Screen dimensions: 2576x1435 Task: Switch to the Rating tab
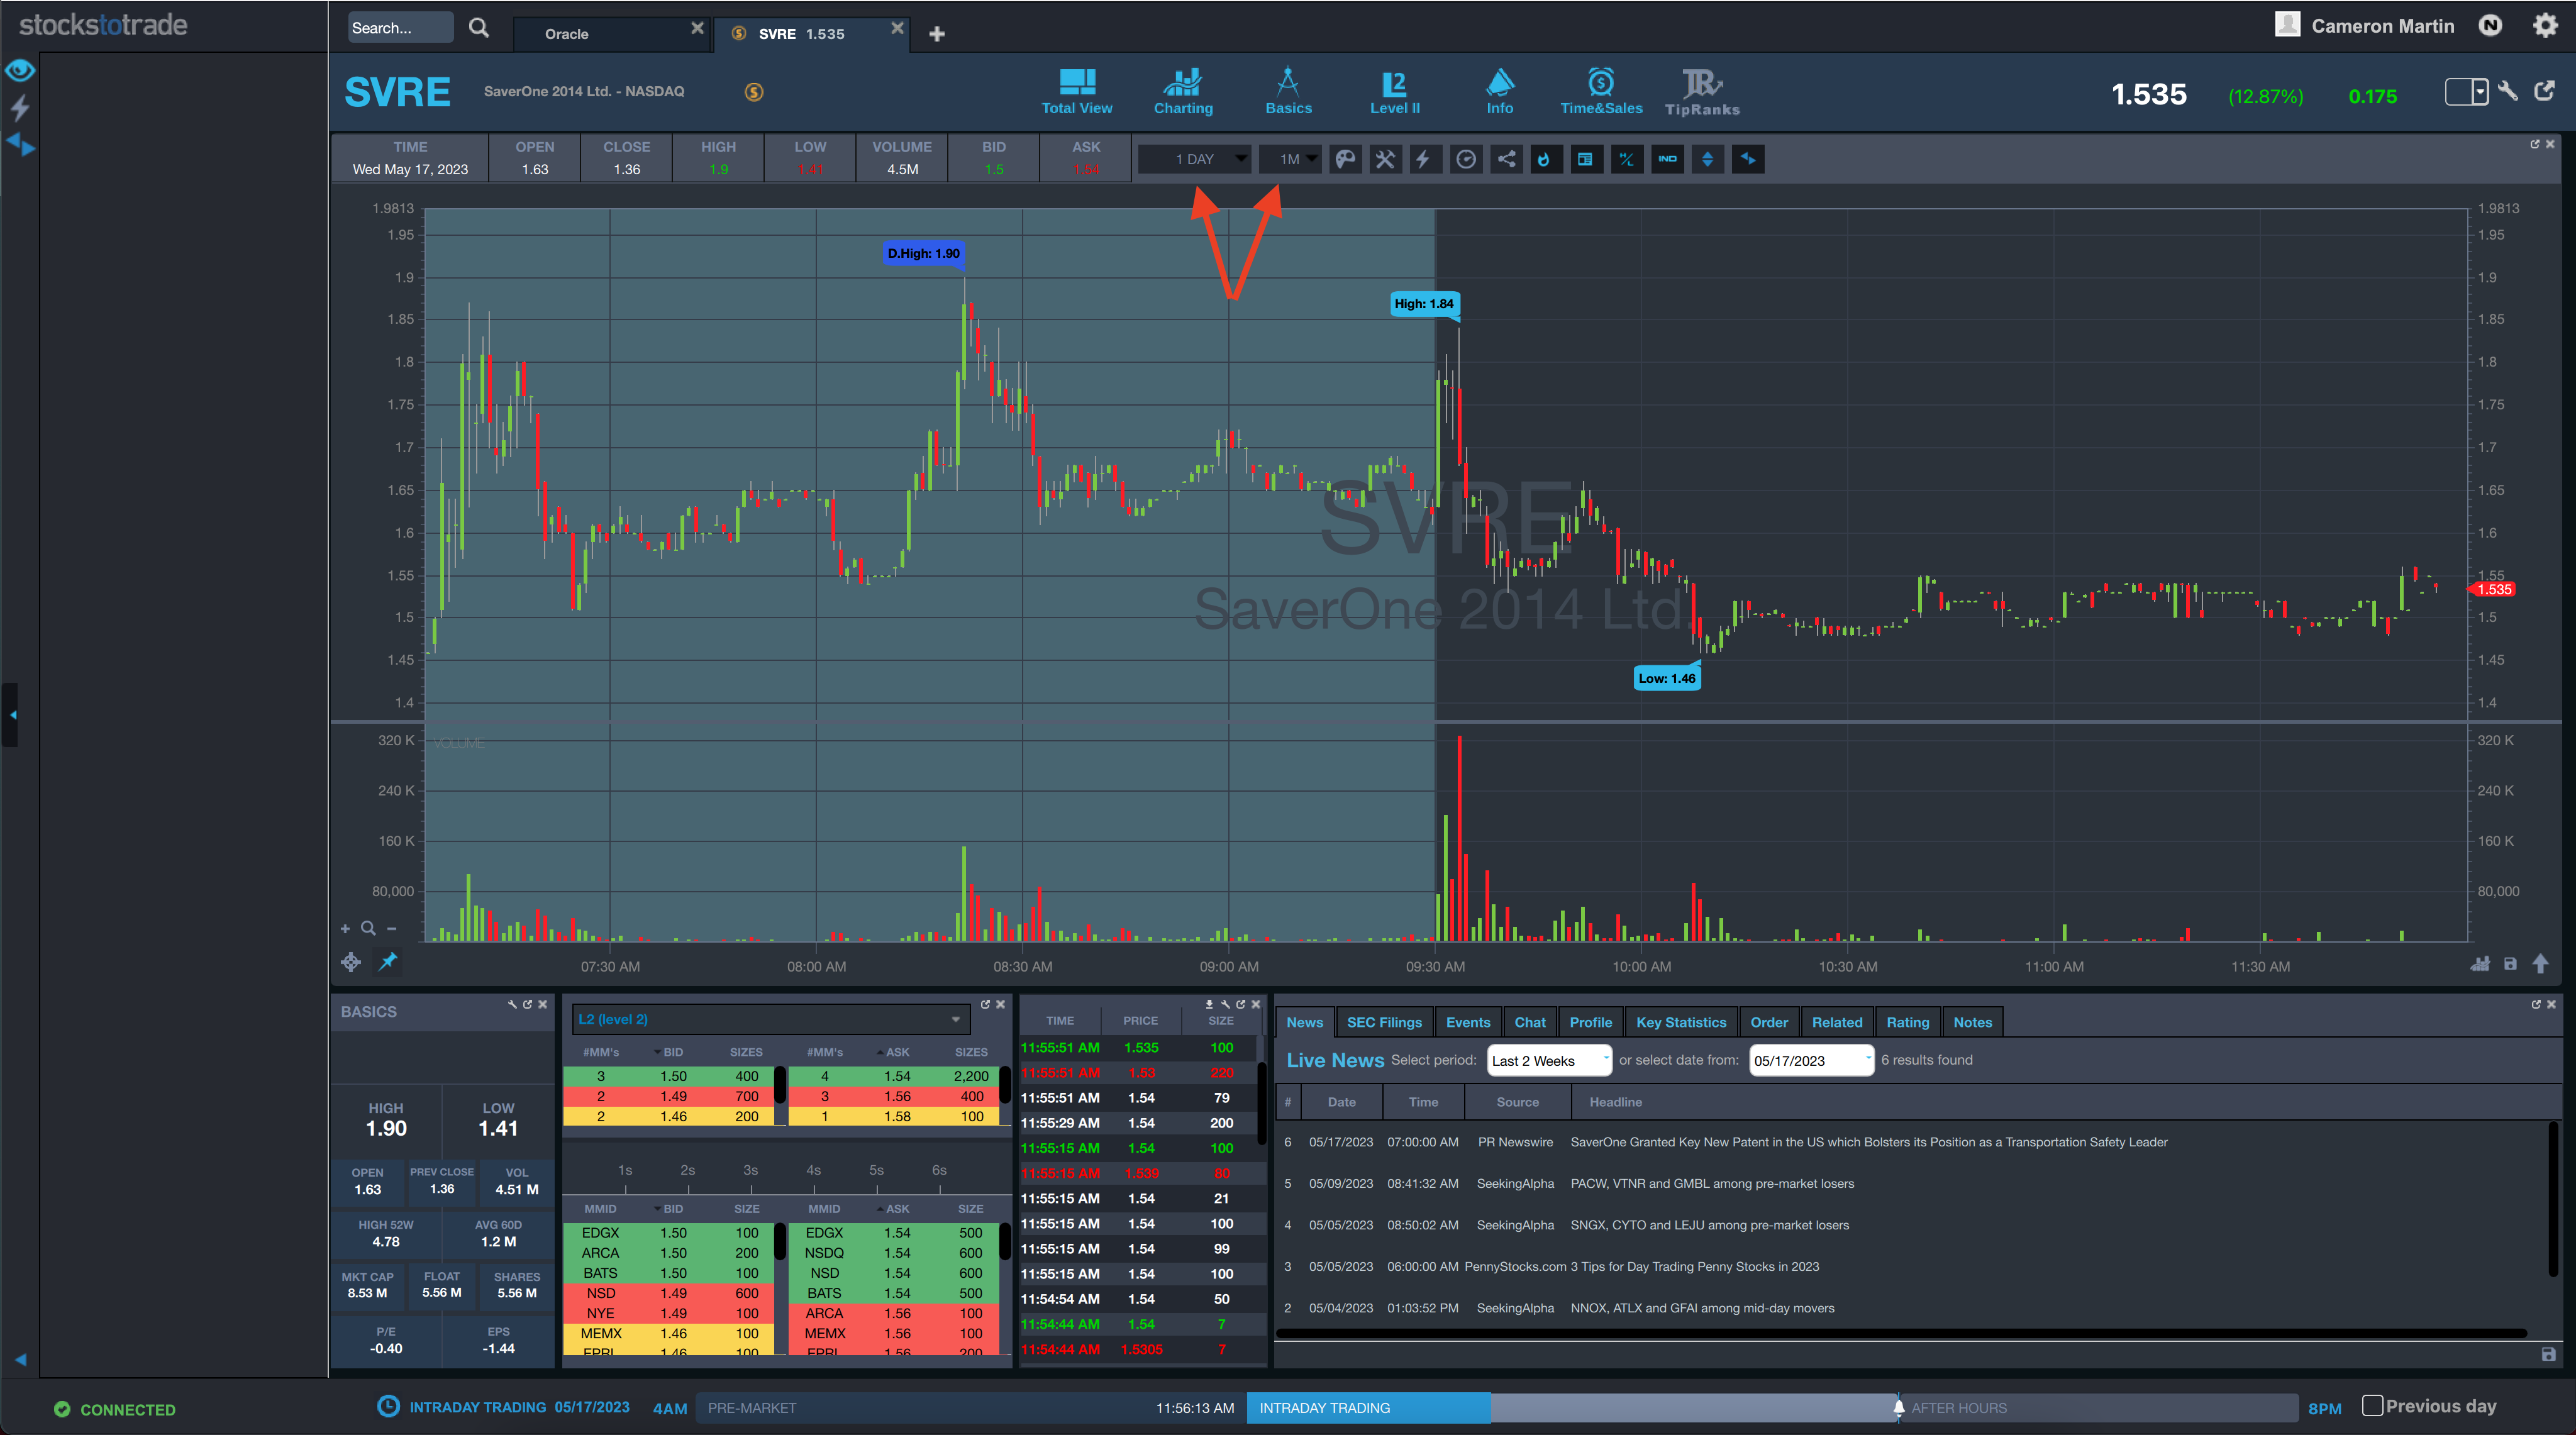point(1907,1022)
